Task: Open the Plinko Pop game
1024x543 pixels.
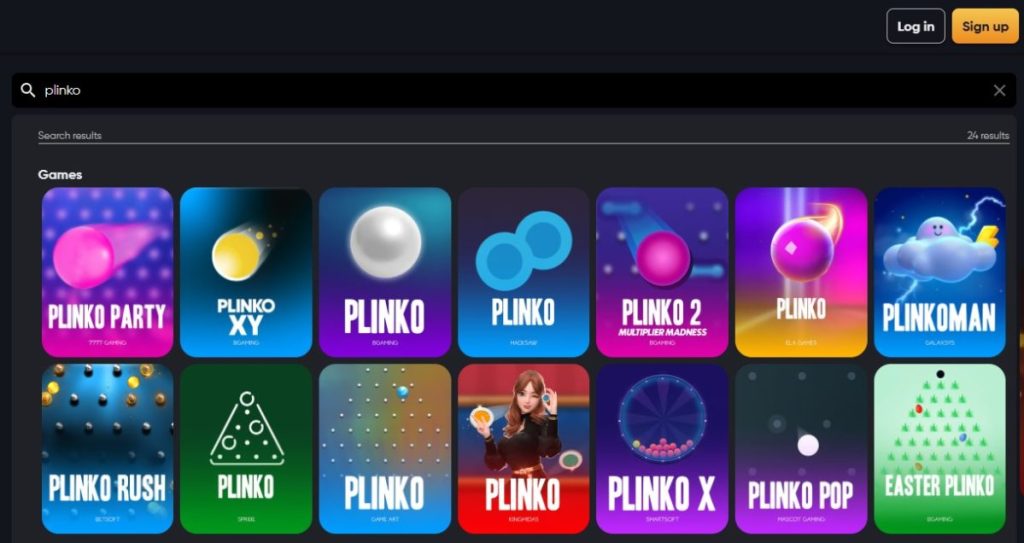Action: click(x=801, y=448)
